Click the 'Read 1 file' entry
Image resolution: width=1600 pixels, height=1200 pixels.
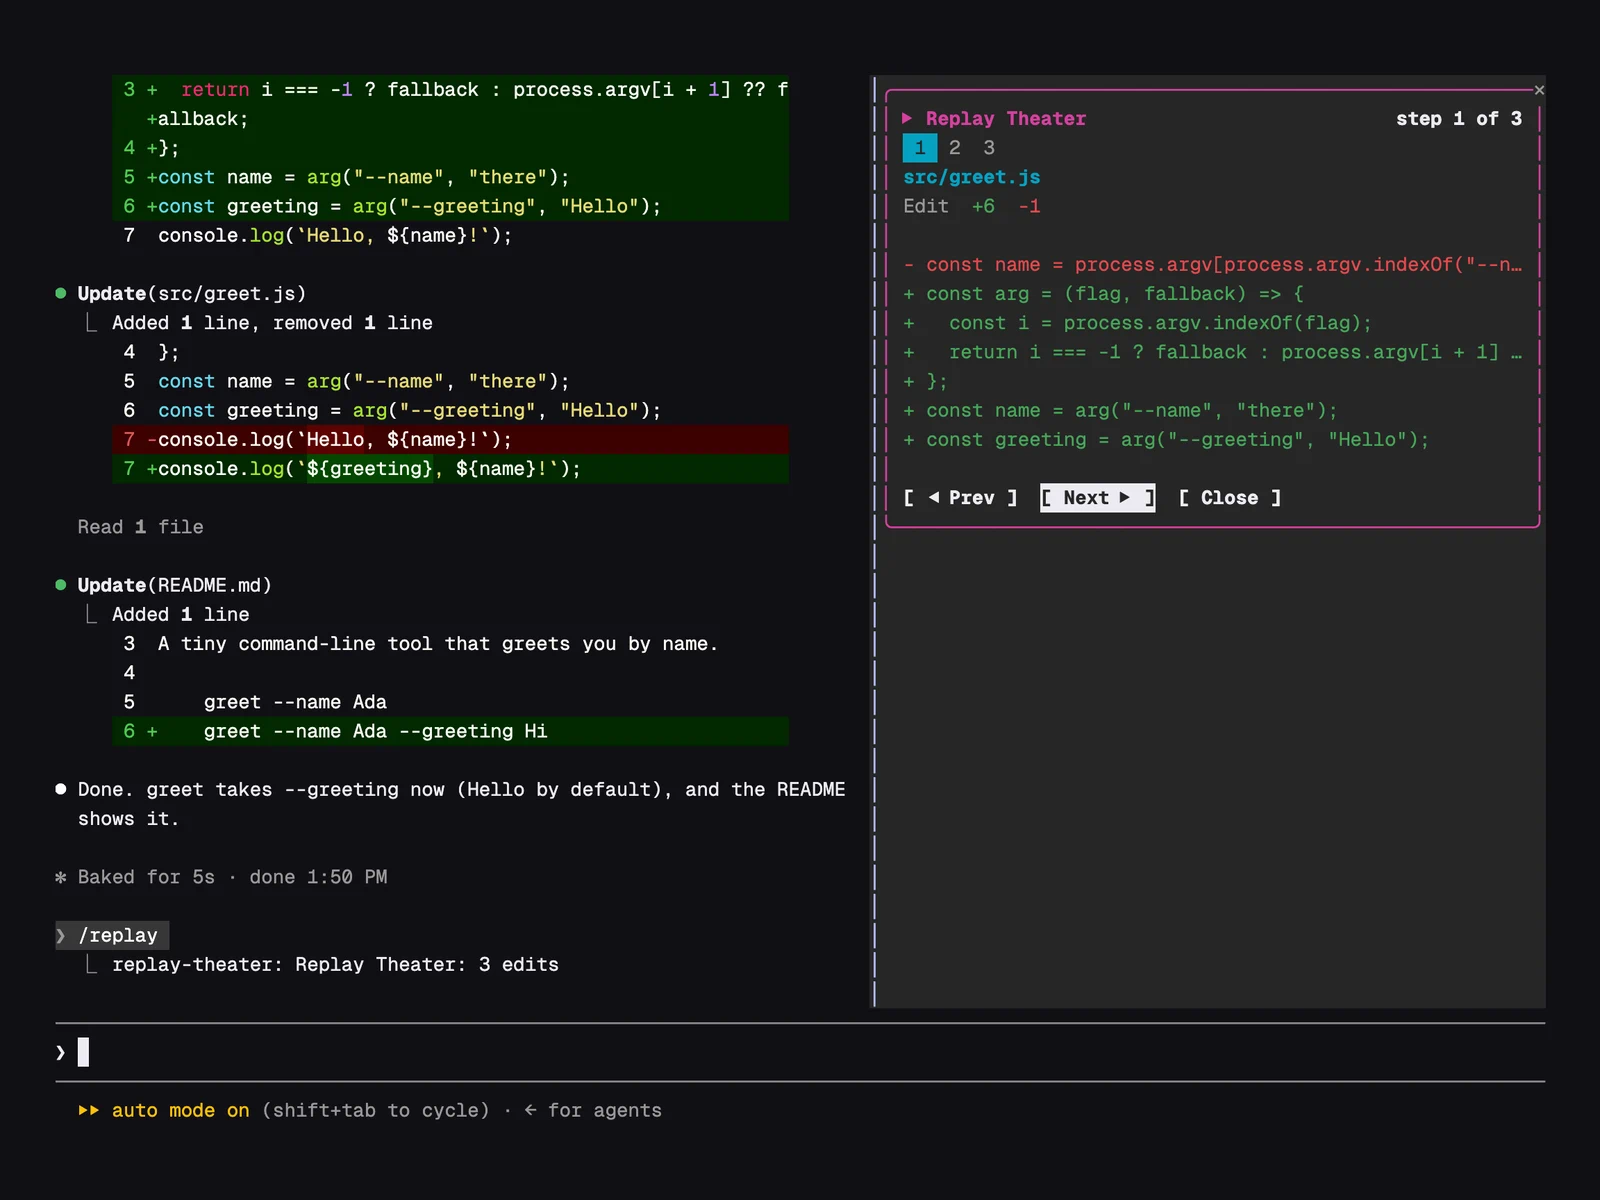(141, 527)
